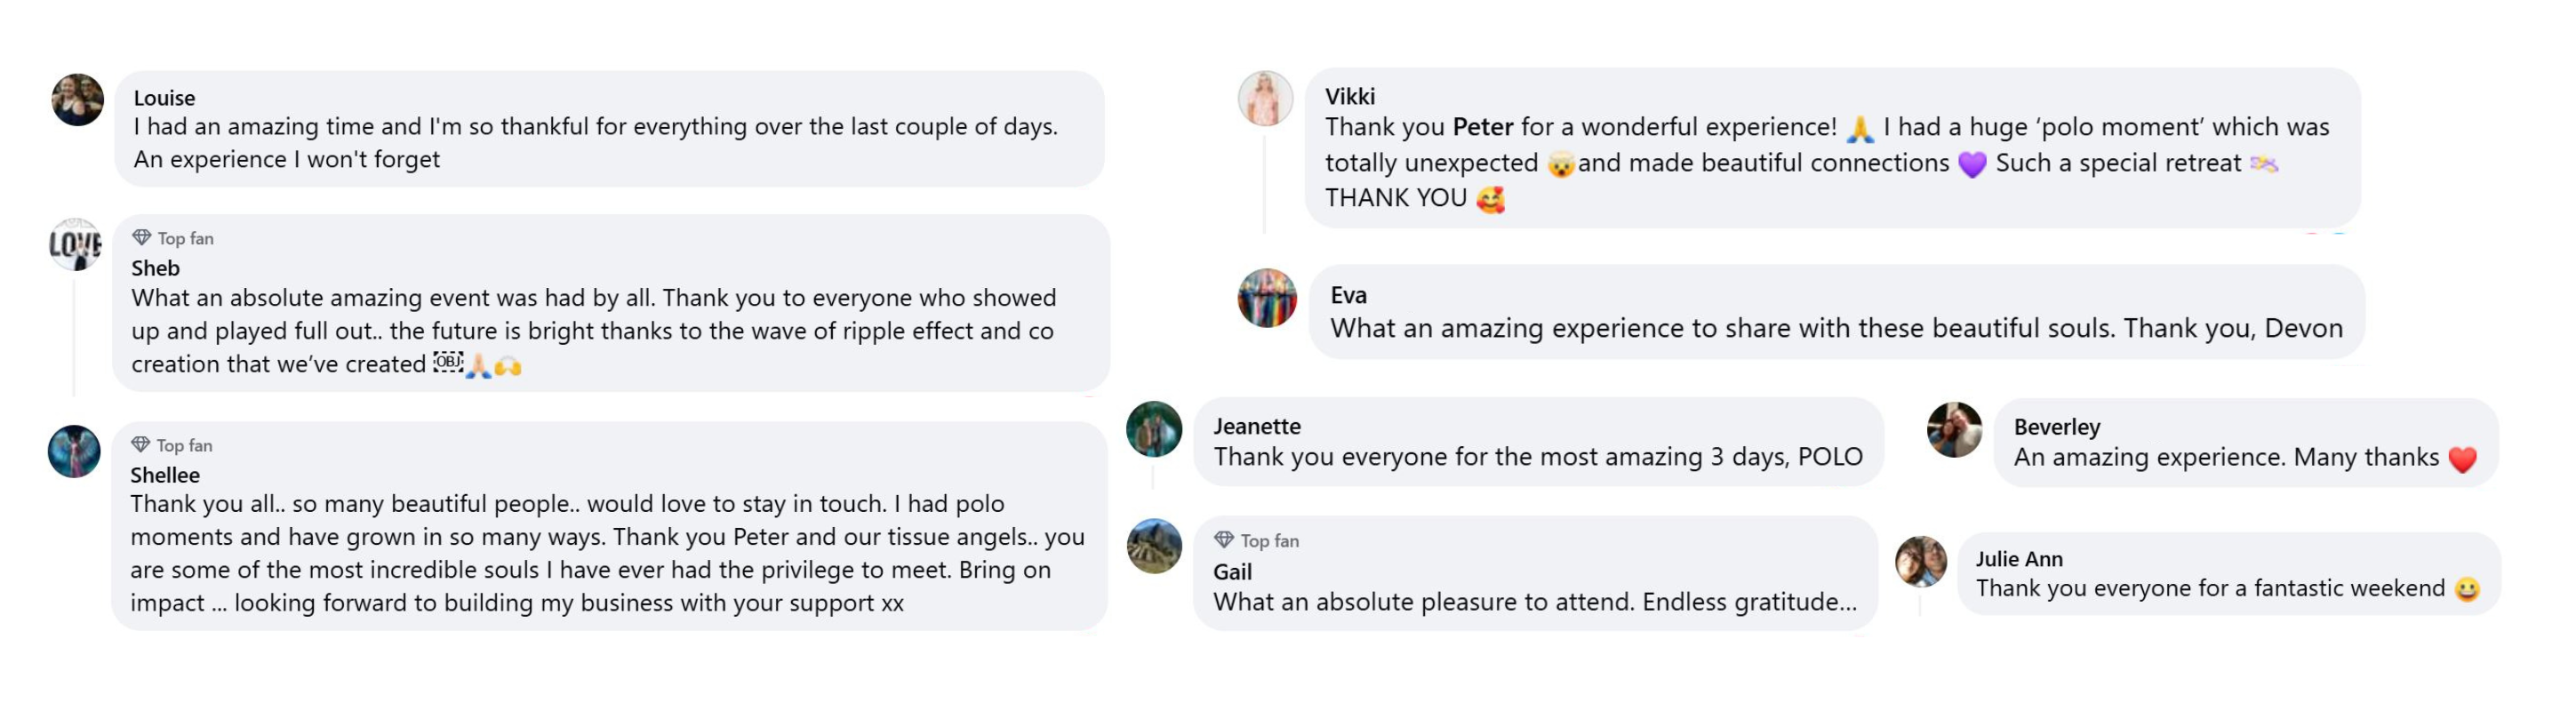The width and height of the screenshot is (2560, 711).
Task: Click Jeanette's profile avatar
Action: tap(1154, 429)
